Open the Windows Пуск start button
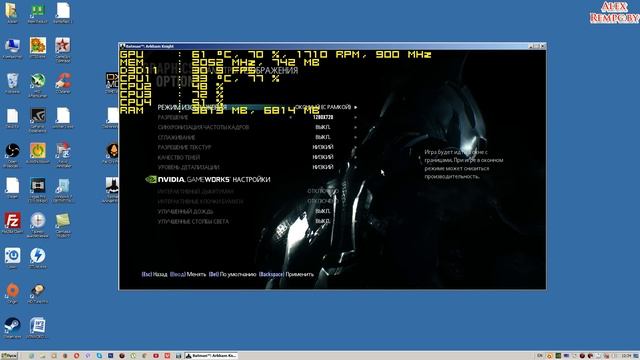This screenshot has width=640, height=360. click(9, 356)
